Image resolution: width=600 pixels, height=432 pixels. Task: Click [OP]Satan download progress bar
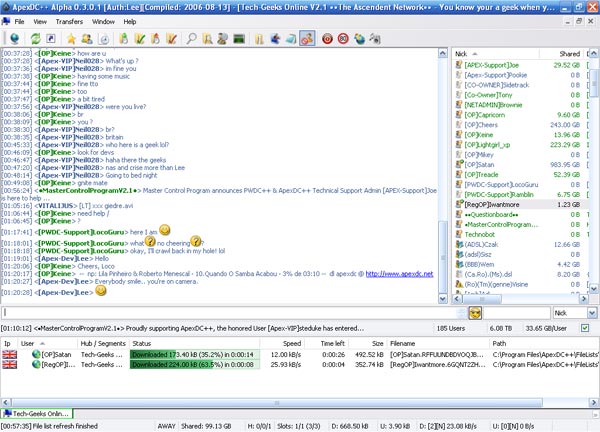point(194,355)
